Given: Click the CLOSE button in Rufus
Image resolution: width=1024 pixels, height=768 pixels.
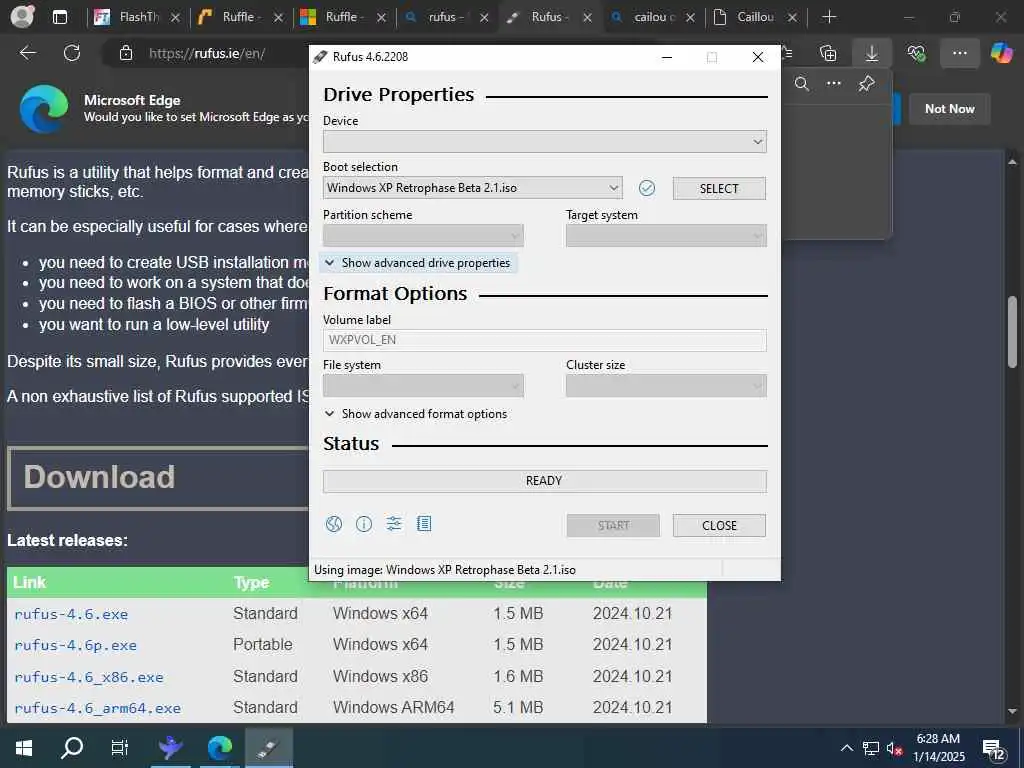Looking at the screenshot, I should pos(719,526).
